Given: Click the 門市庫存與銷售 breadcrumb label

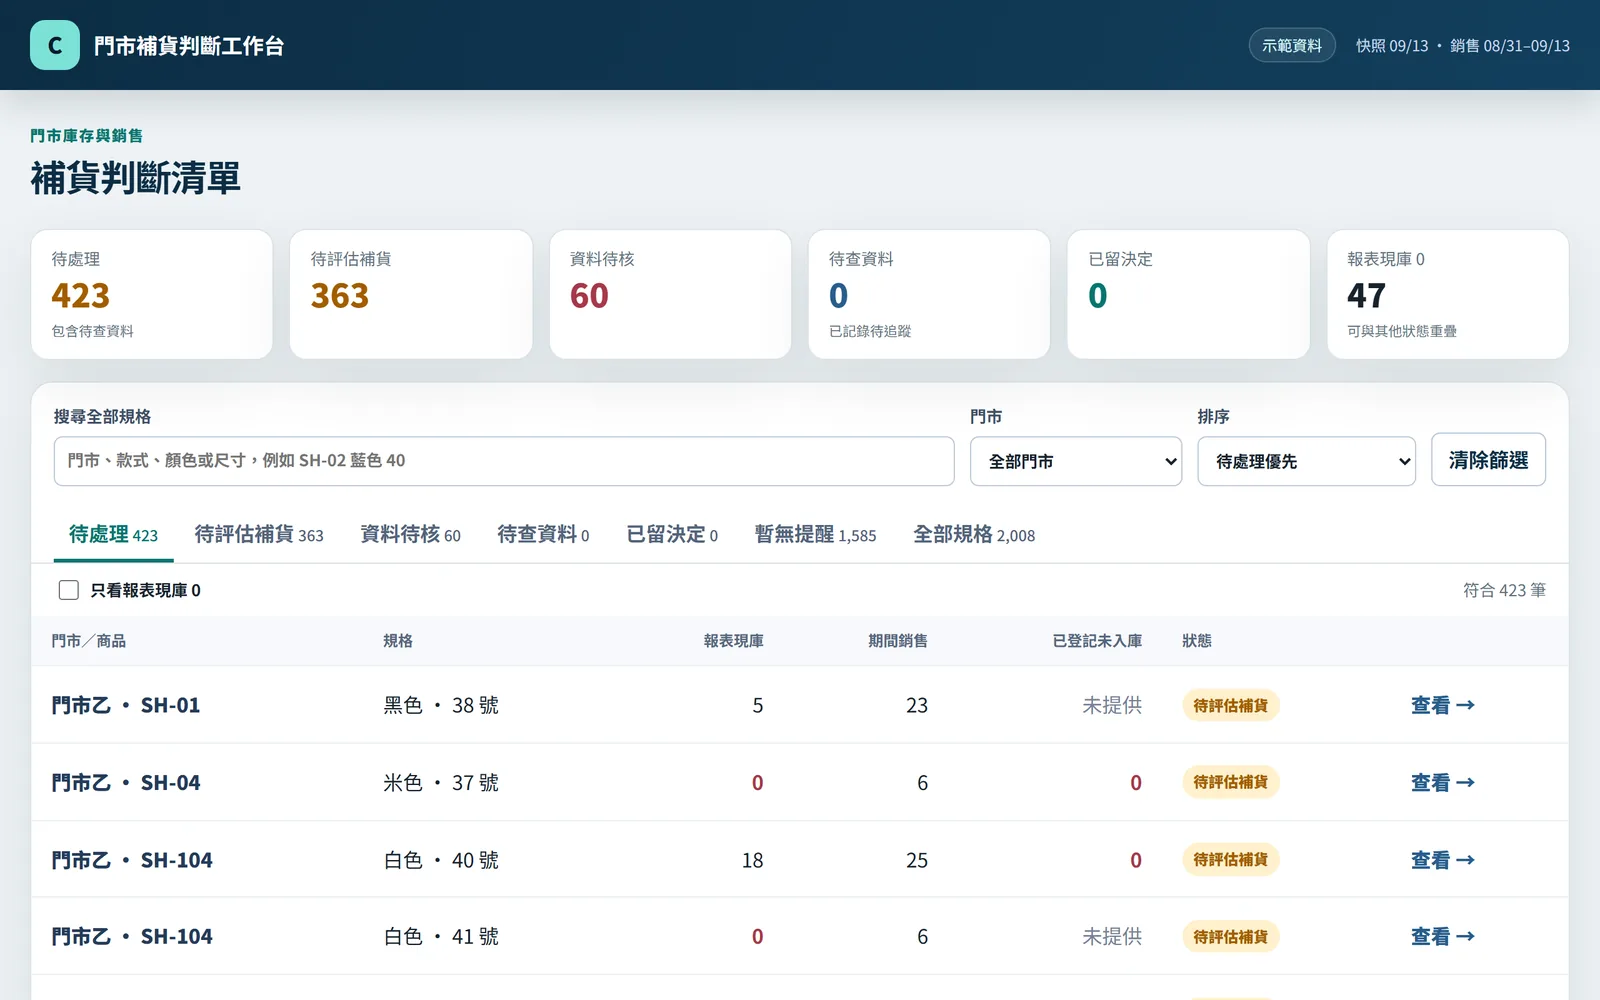Looking at the screenshot, I should coord(86,136).
